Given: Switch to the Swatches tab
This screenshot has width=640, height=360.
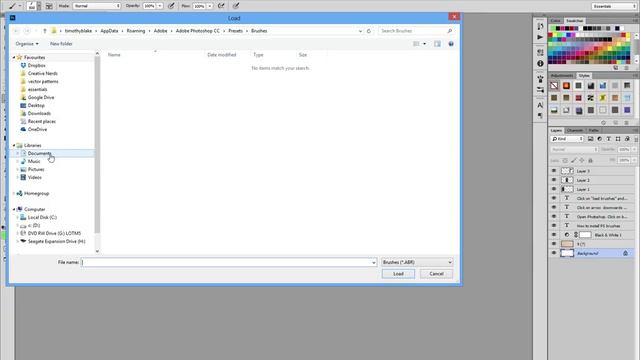Looking at the screenshot, I should click(x=575, y=21).
